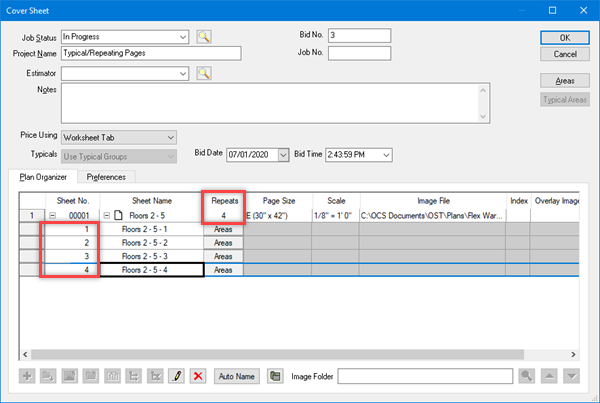Click the Notes scrollbar down arrow
This screenshot has height=403, width=600.
483,116
